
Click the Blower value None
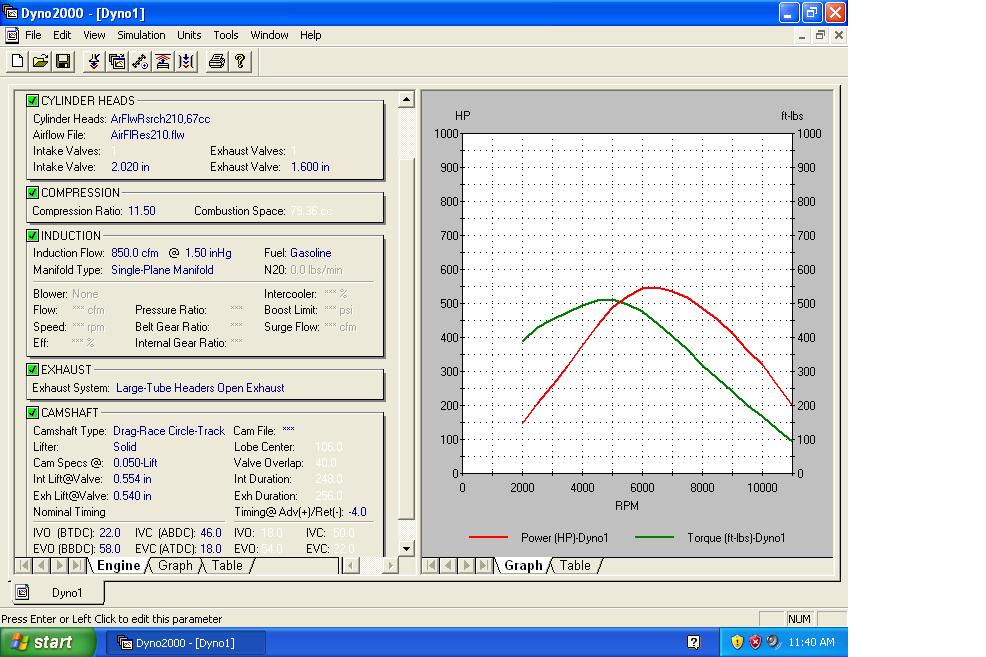coord(85,294)
